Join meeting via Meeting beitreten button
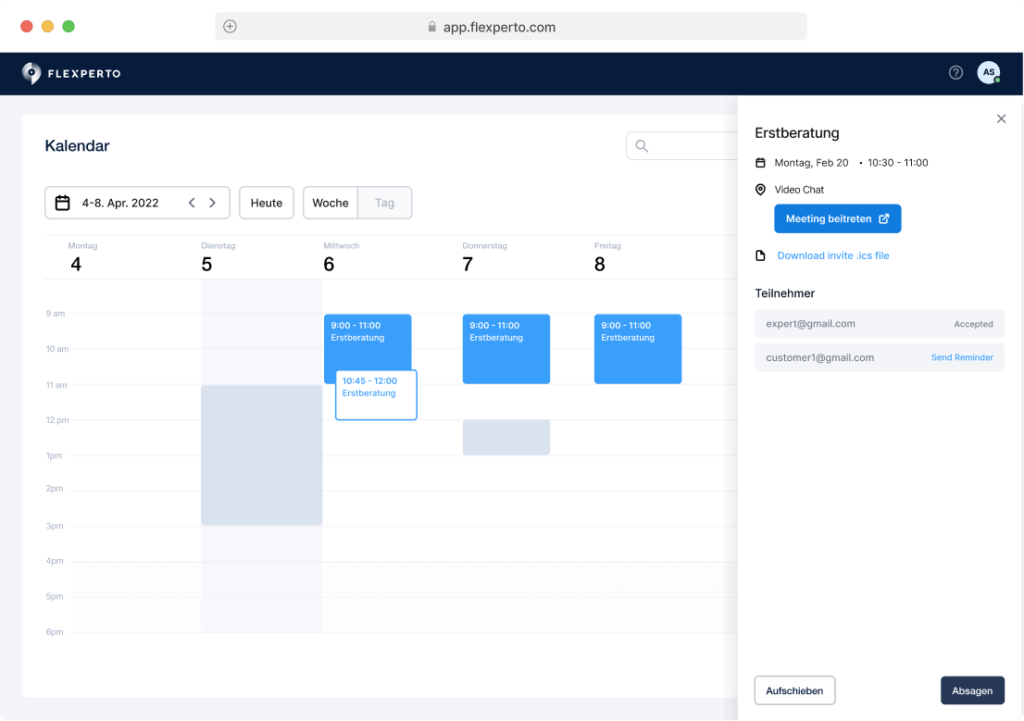Image resolution: width=1024 pixels, height=721 pixels. [837, 219]
